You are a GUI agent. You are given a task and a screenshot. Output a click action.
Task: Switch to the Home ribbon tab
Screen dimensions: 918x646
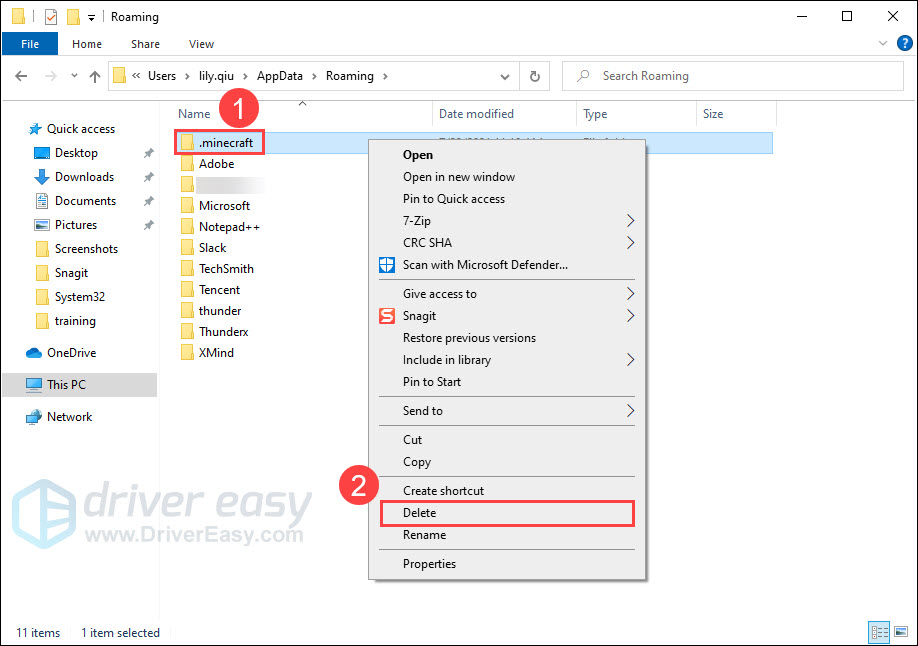point(87,44)
